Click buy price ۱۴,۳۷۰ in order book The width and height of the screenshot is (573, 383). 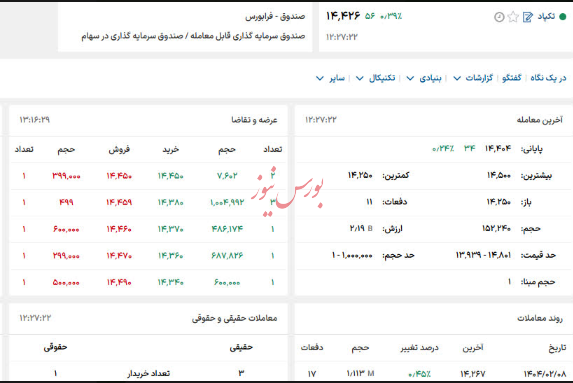[x=170, y=229]
